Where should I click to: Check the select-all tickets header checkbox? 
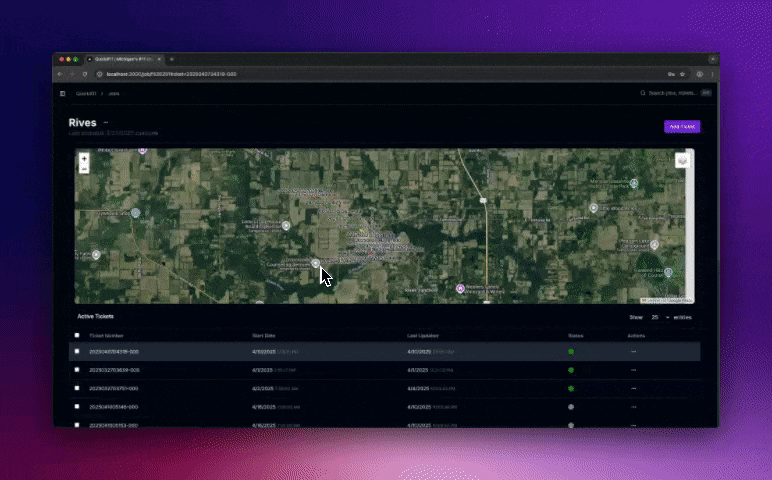click(77, 335)
